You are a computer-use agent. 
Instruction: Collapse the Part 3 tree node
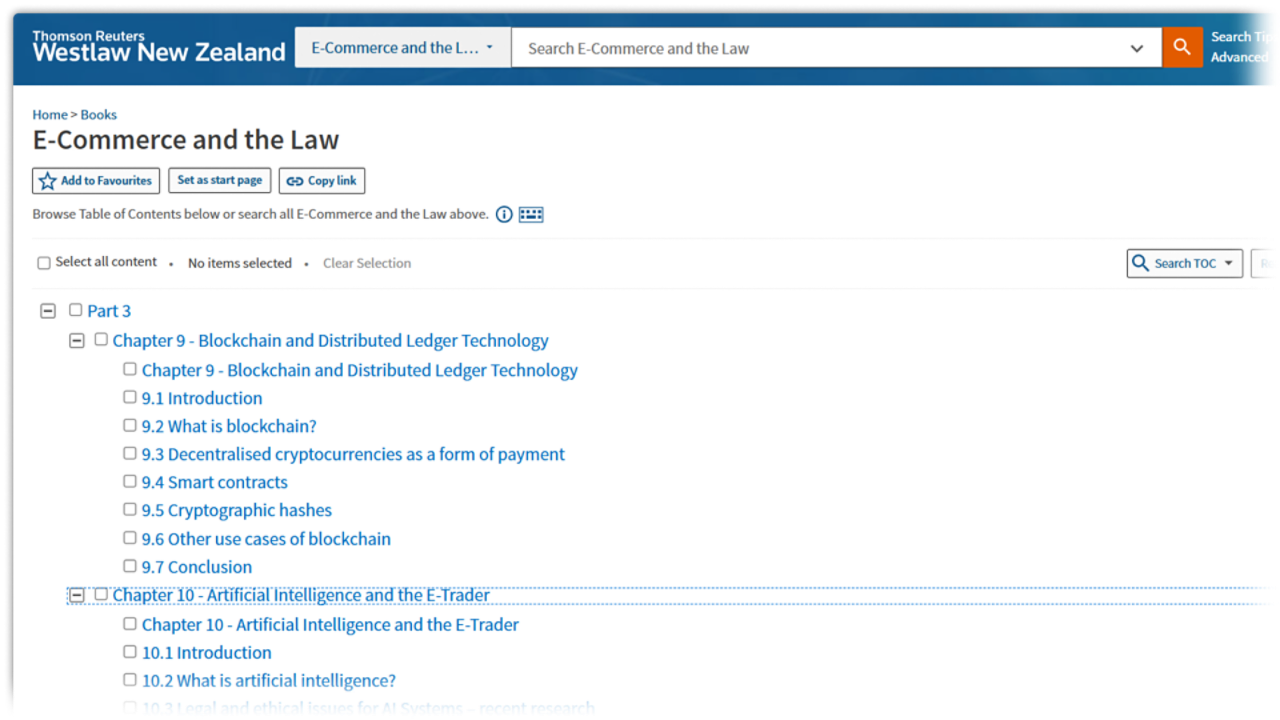coord(47,311)
